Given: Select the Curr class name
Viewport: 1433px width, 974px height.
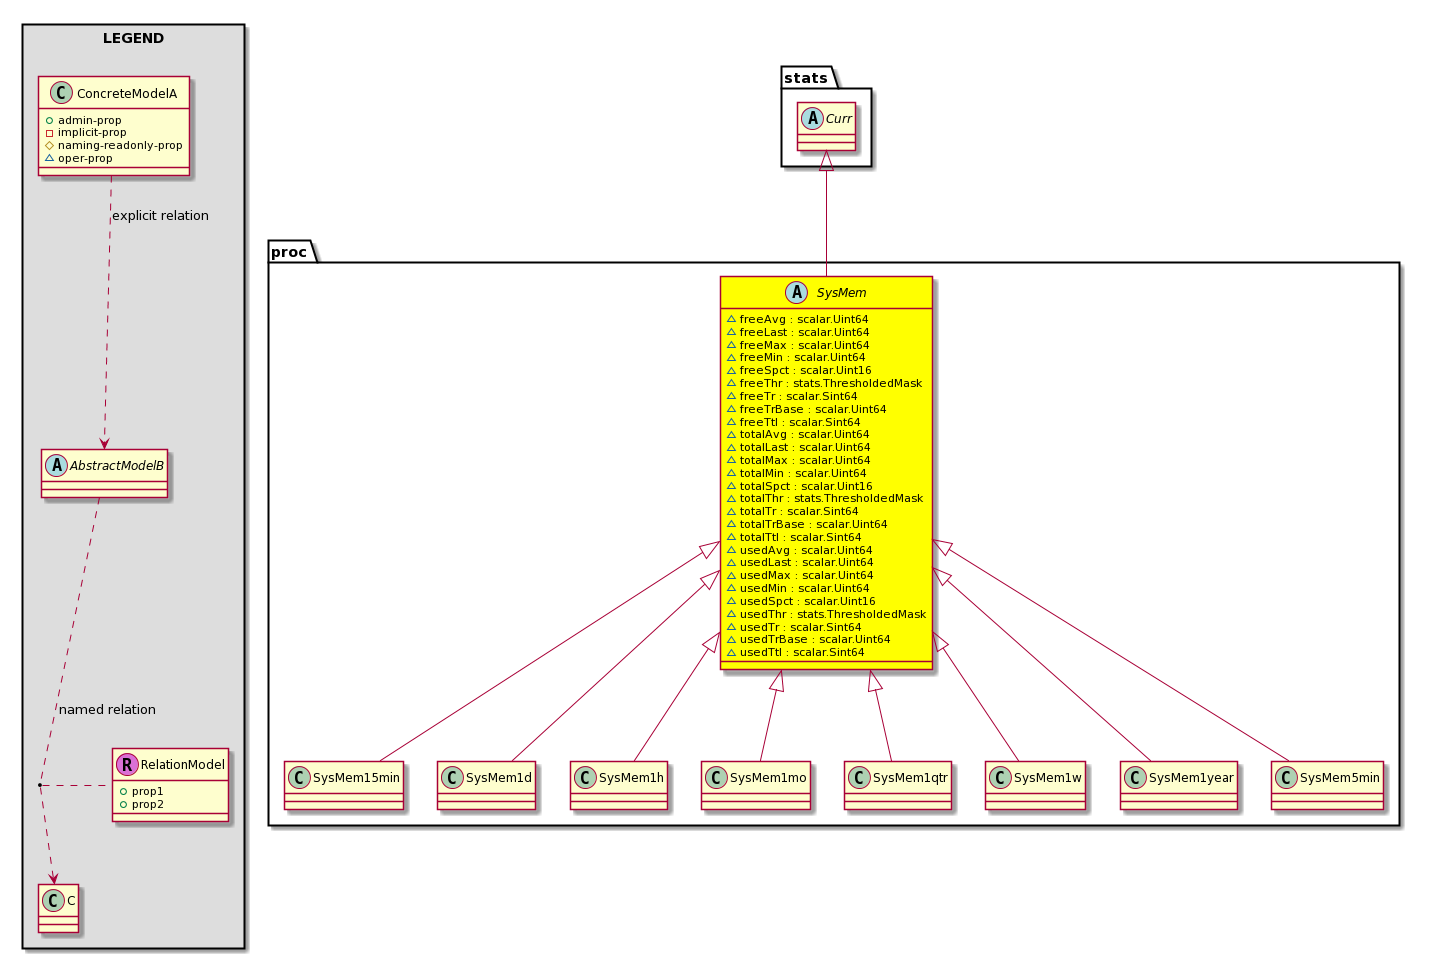Looking at the screenshot, I should tap(839, 118).
